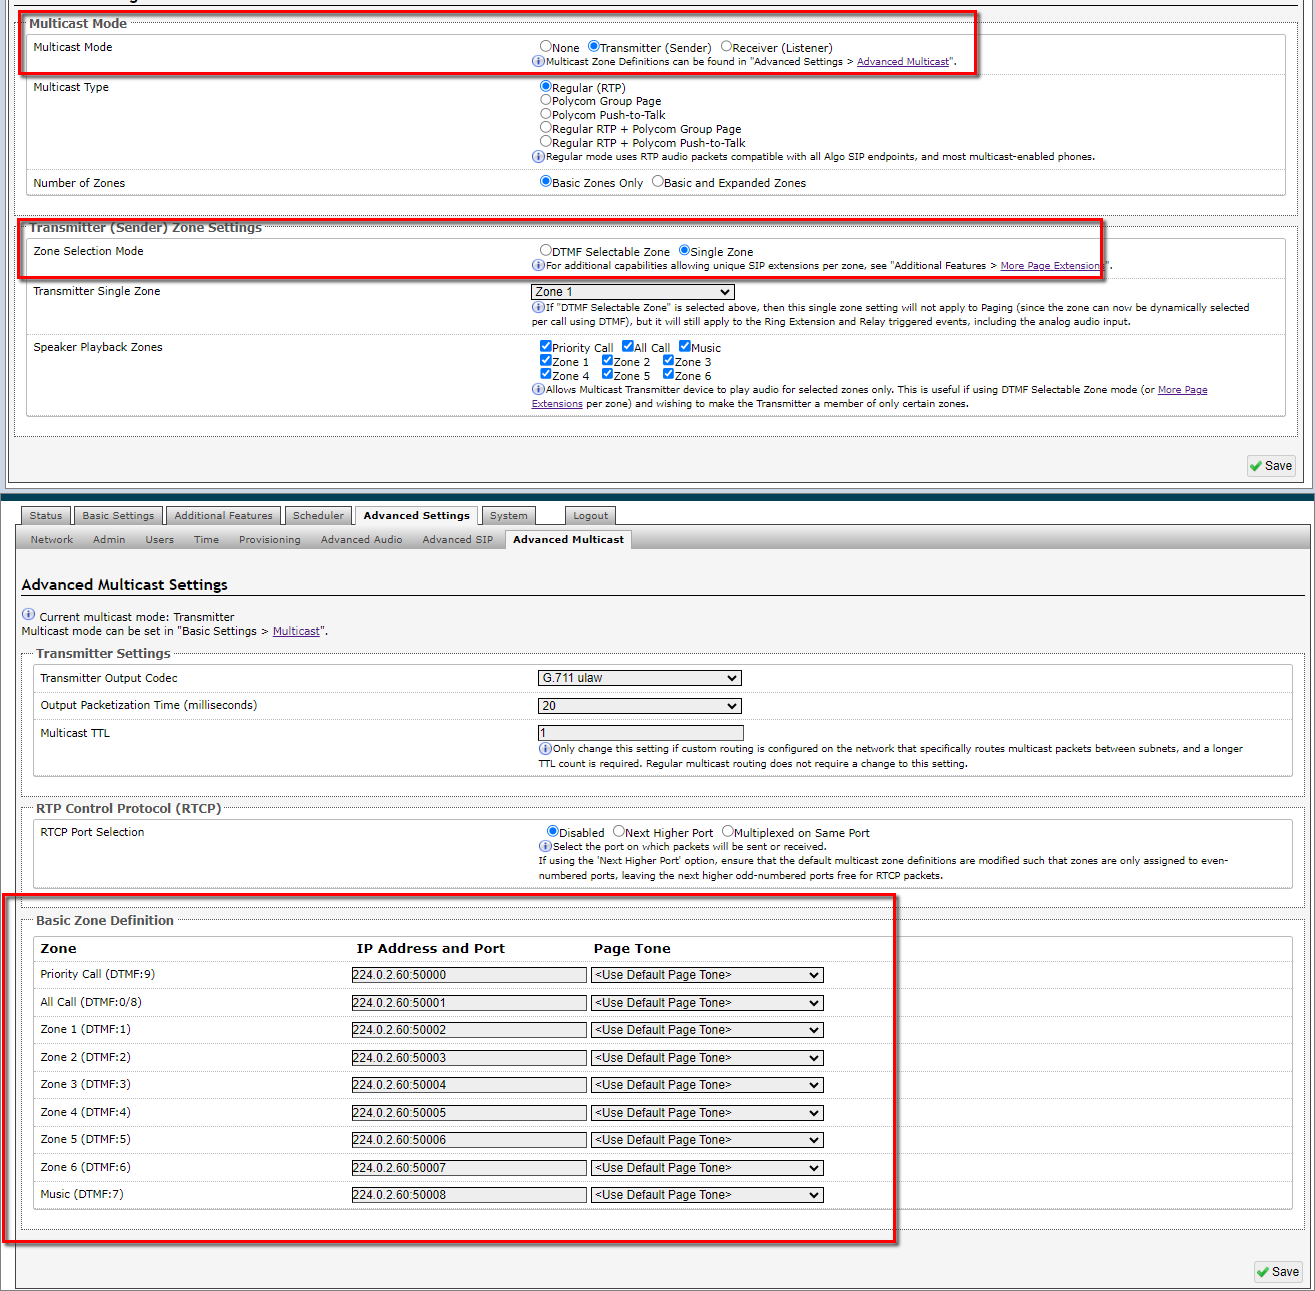Viewport: 1315px width, 1291px height.
Task: Switch to the Basic Settings tab
Action: (118, 516)
